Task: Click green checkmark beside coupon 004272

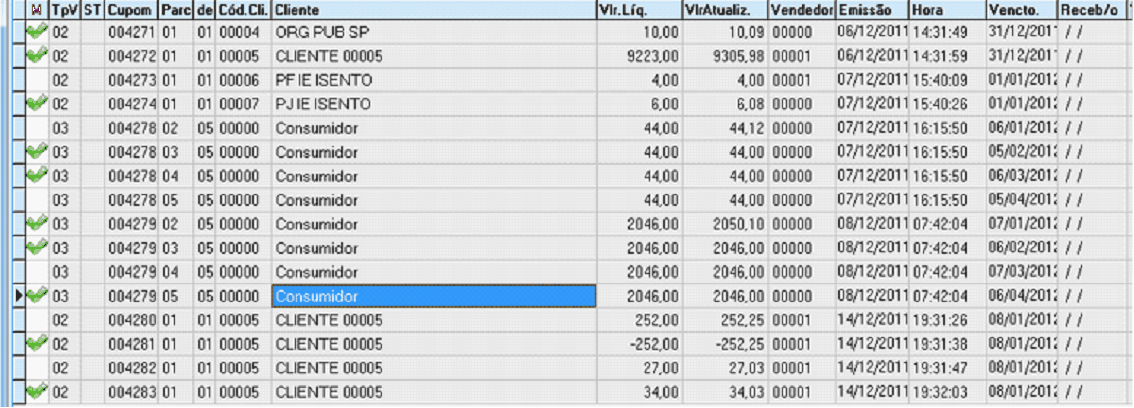Action: [35, 56]
